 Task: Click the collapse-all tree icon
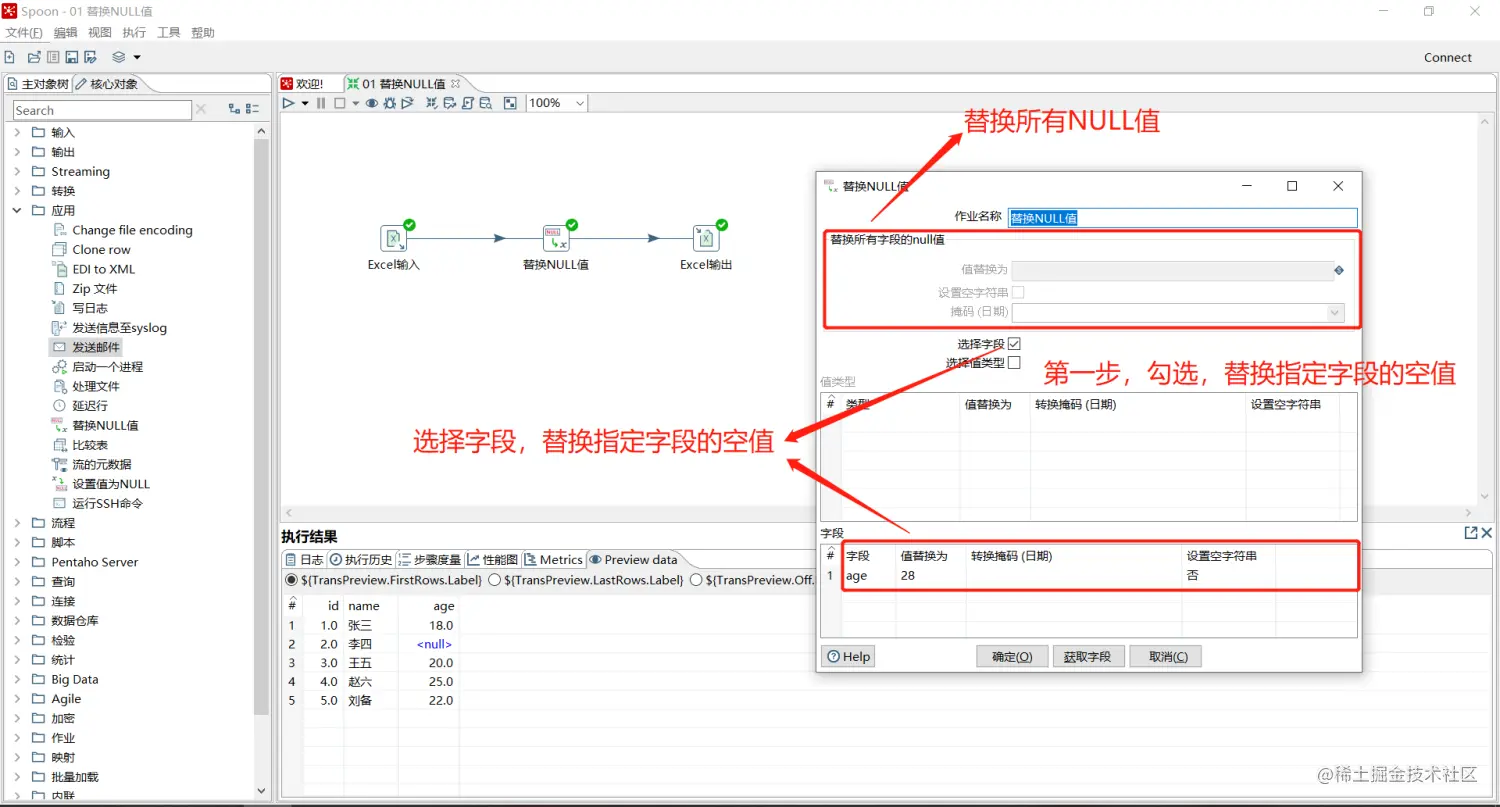[x=253, y=109]
